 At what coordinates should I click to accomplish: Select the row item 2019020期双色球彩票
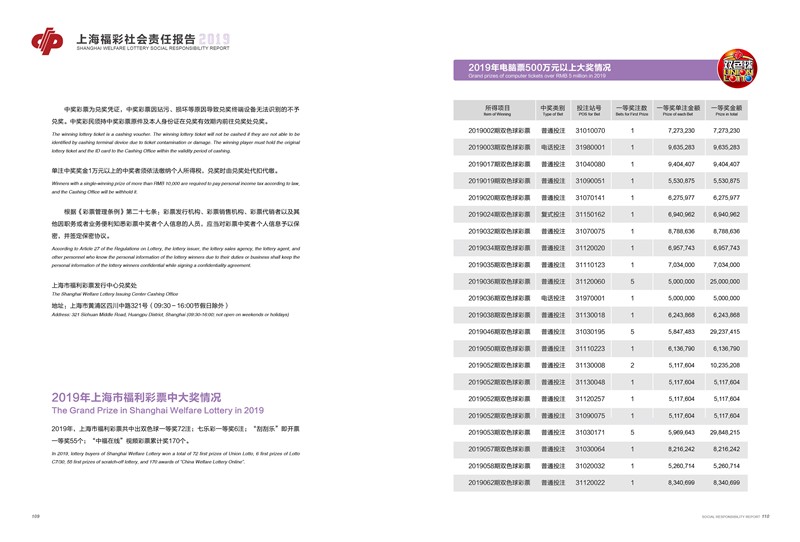[499, 198]
